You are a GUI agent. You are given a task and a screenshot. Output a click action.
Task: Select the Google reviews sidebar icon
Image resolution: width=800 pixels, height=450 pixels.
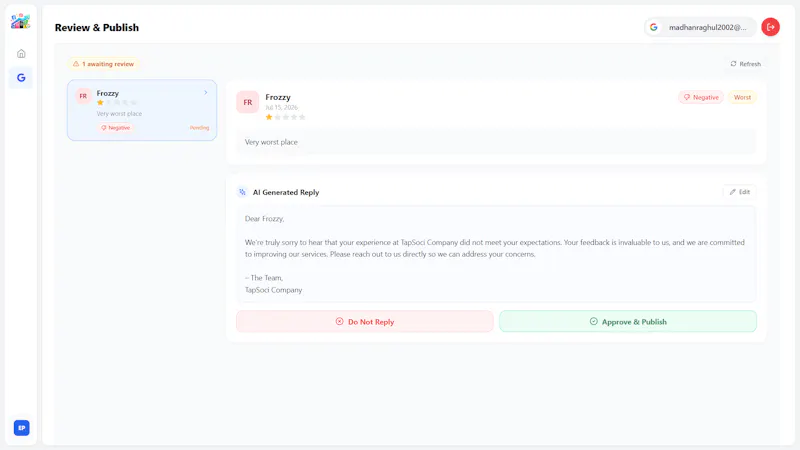pyautogui.click(x=21, y=78)
